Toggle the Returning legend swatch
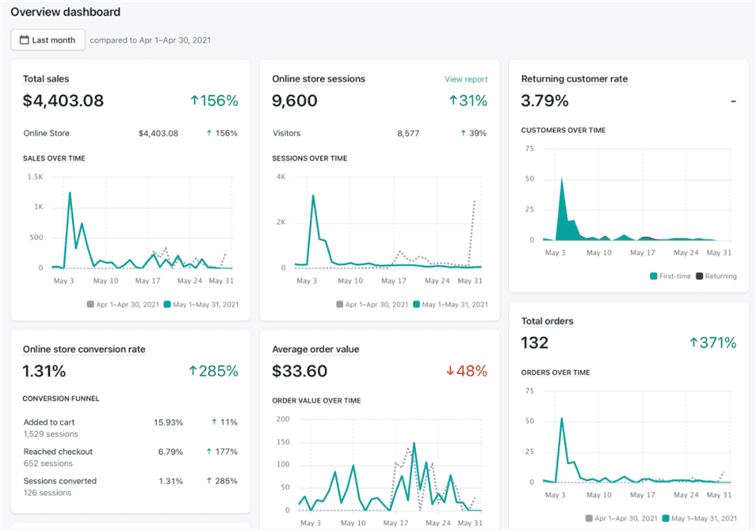 [x=699, y=275]
